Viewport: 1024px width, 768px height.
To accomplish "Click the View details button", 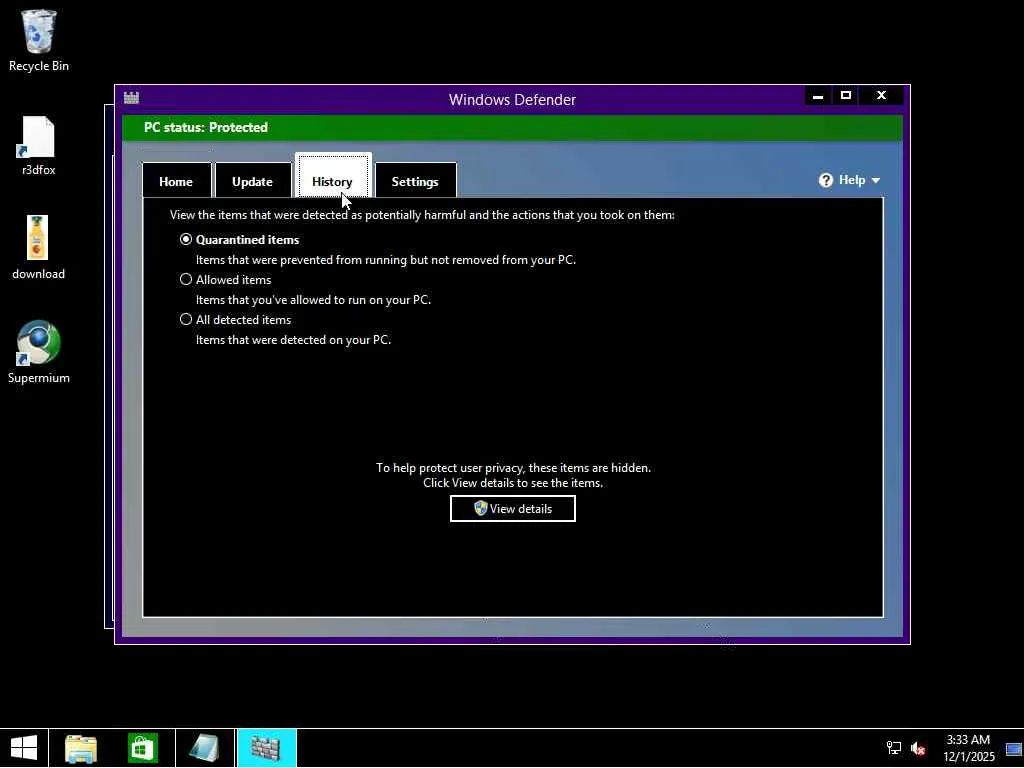I will tap(513, 509).
